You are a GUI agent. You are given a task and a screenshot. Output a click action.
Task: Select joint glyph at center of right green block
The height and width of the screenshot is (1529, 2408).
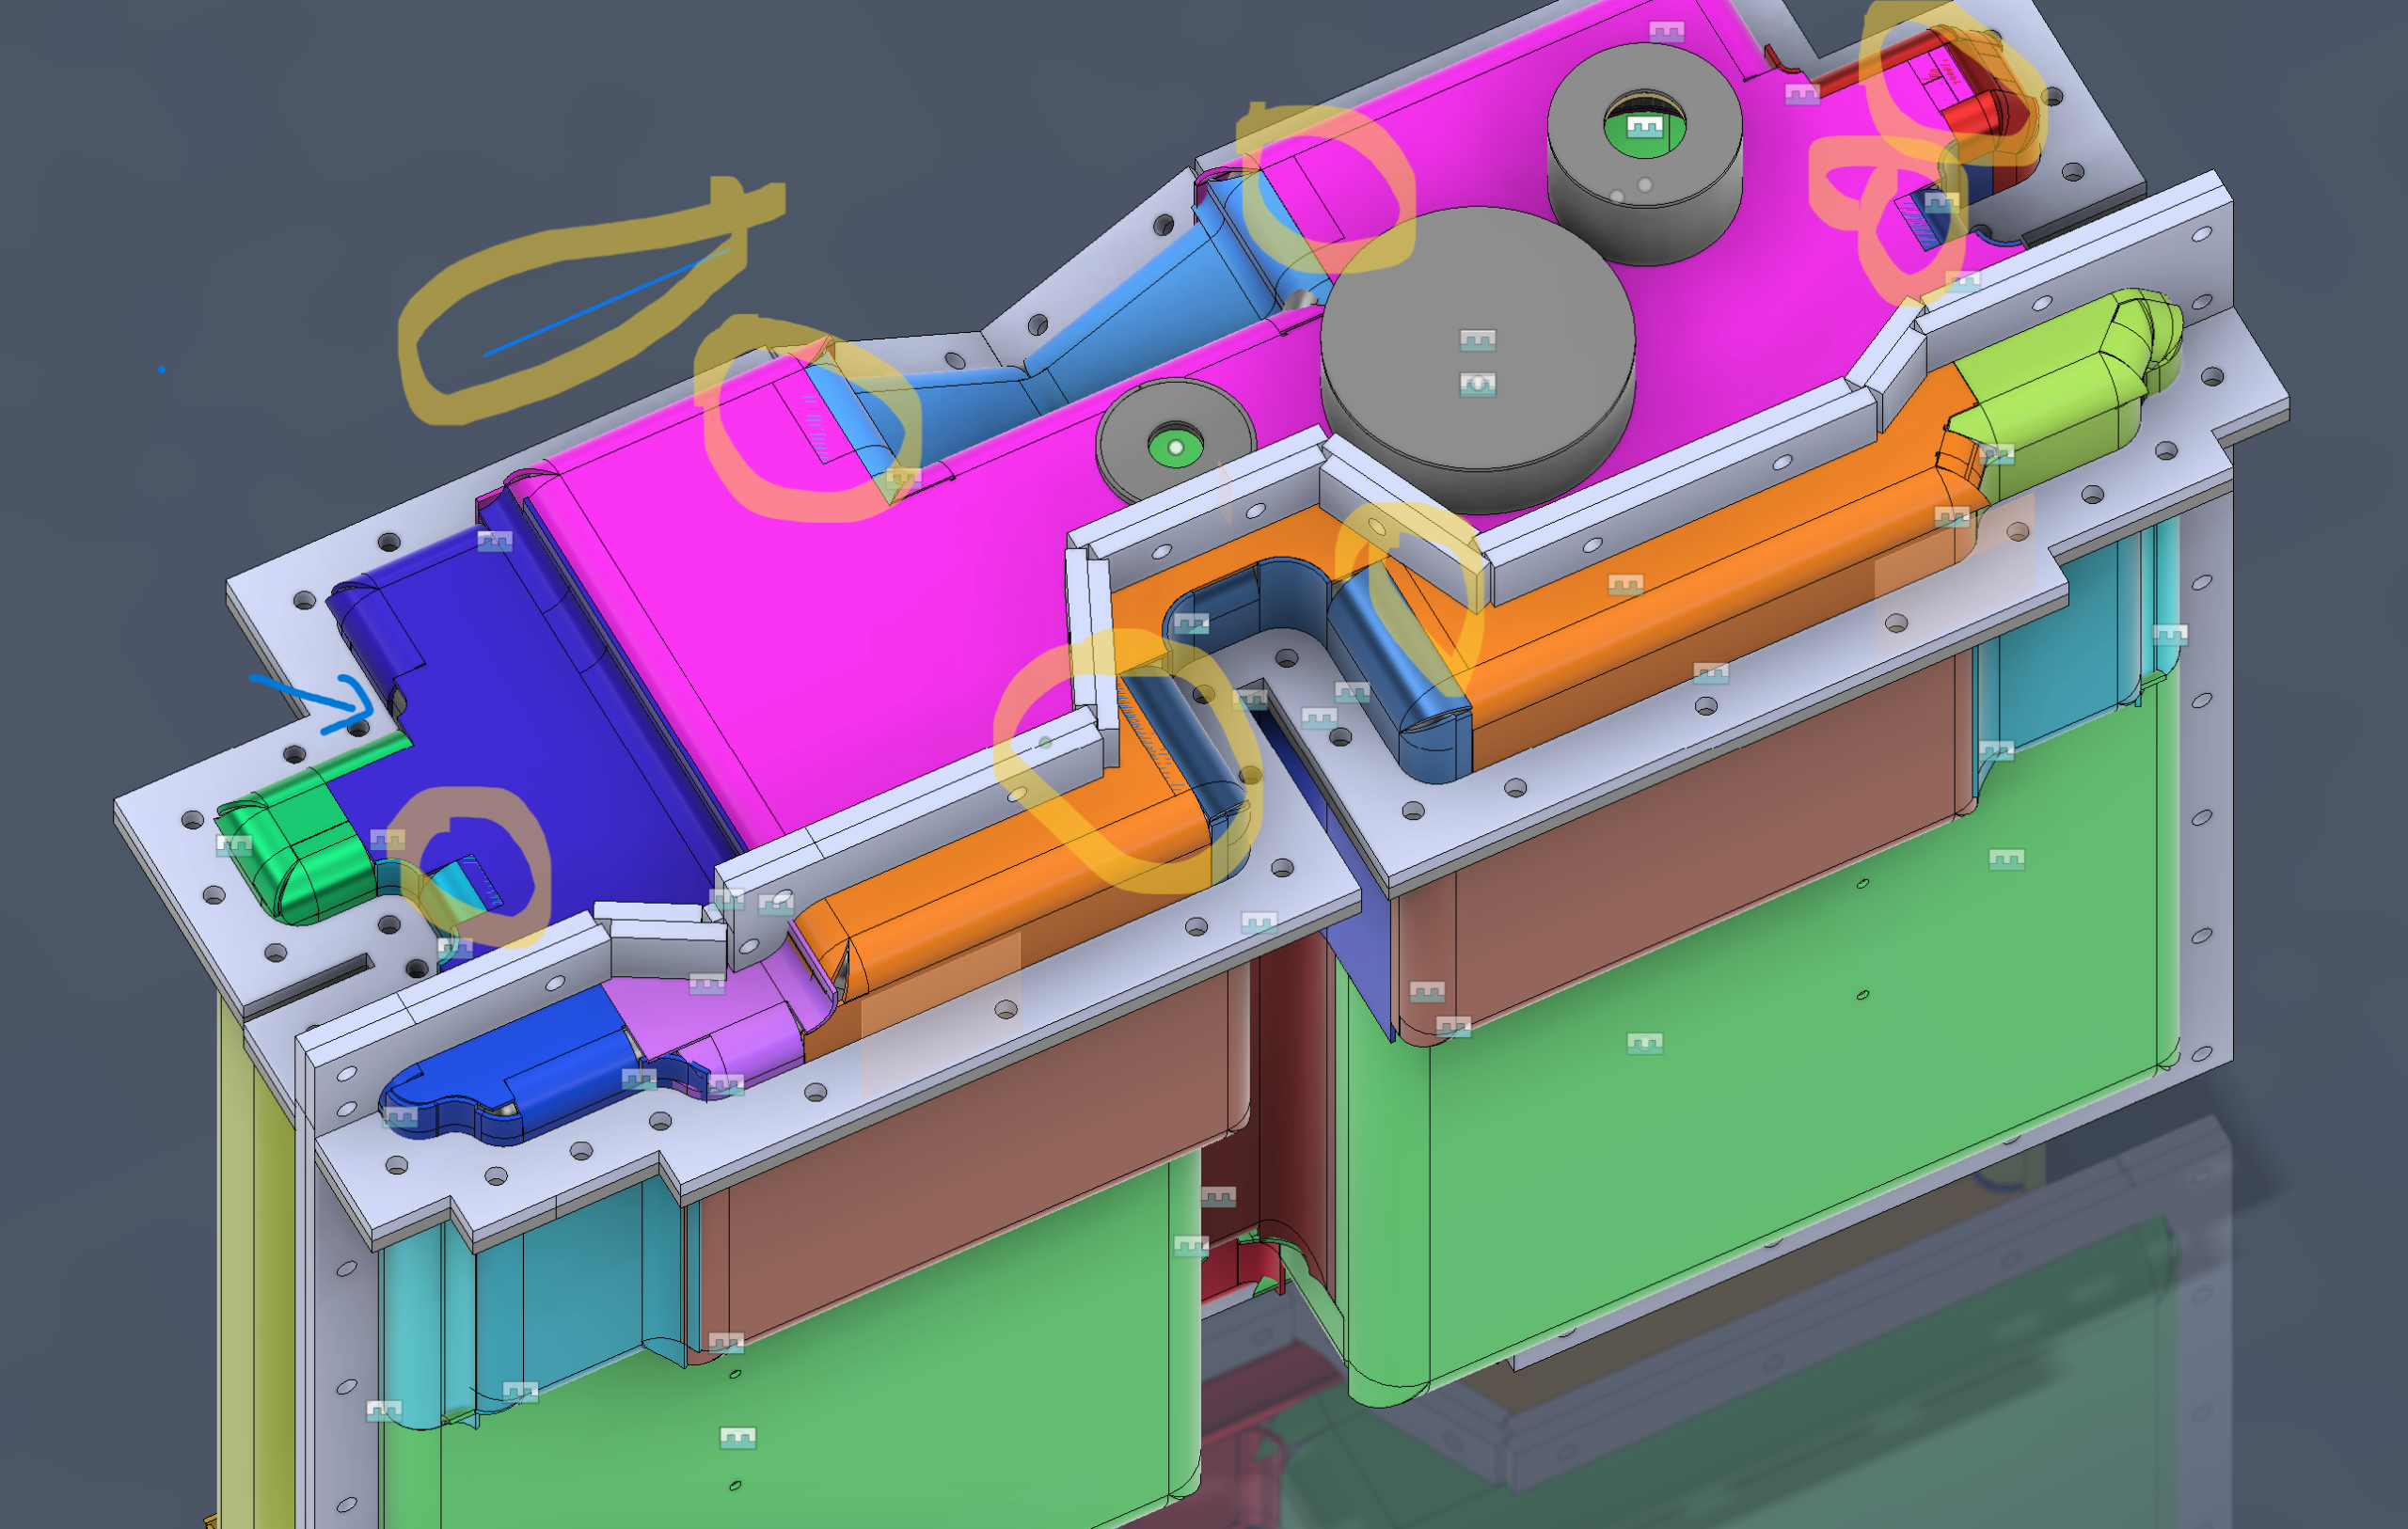1645,1044
